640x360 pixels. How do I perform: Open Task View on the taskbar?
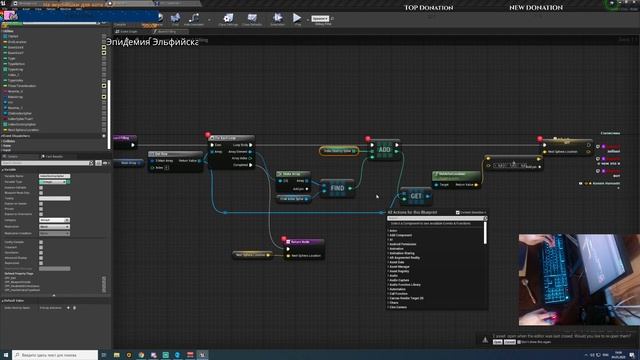point(104,355)
